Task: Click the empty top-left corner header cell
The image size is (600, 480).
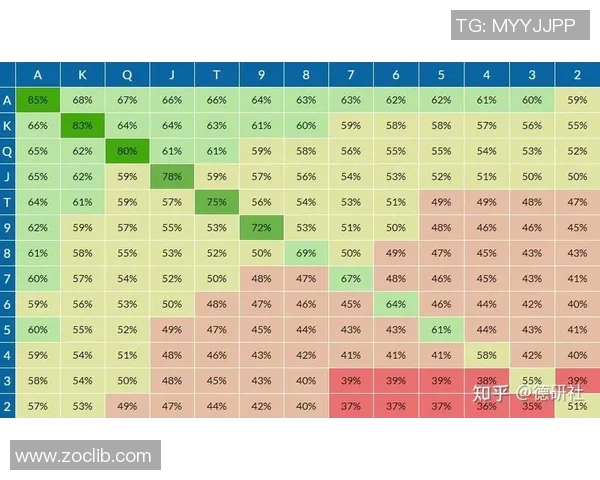Action: pos(8,75)
